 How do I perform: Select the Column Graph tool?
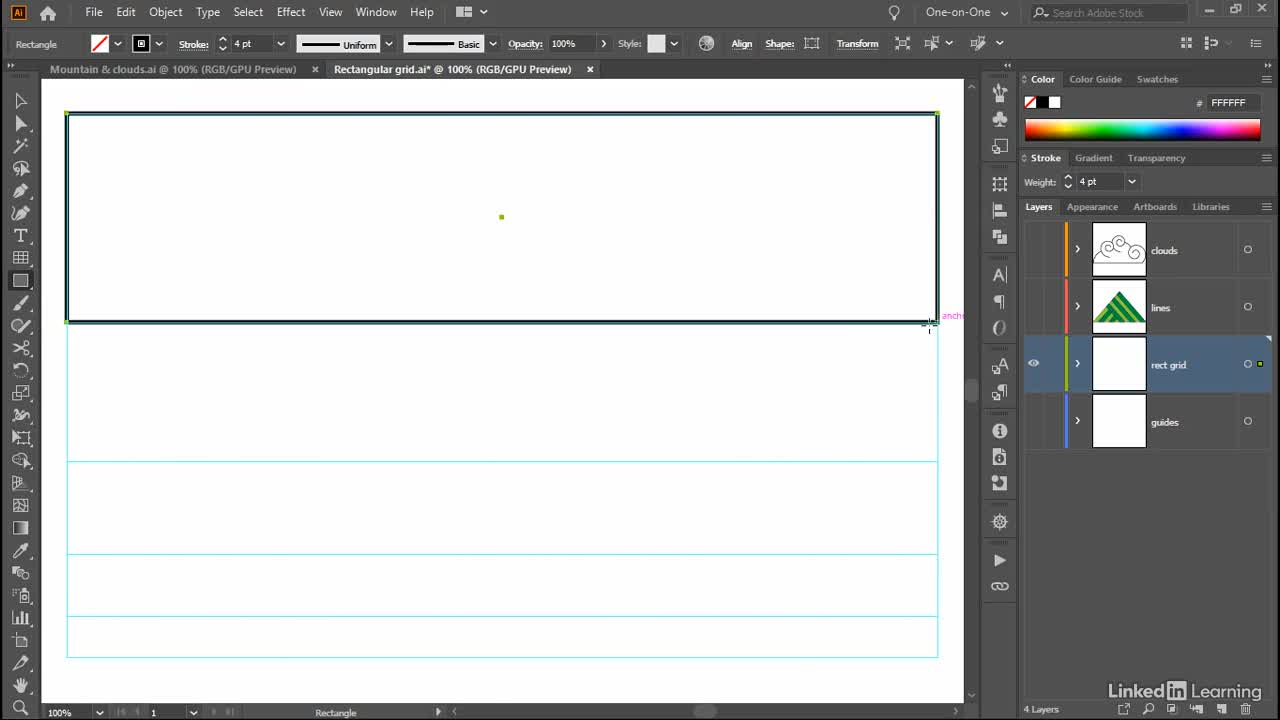click(x=20, y=618)
